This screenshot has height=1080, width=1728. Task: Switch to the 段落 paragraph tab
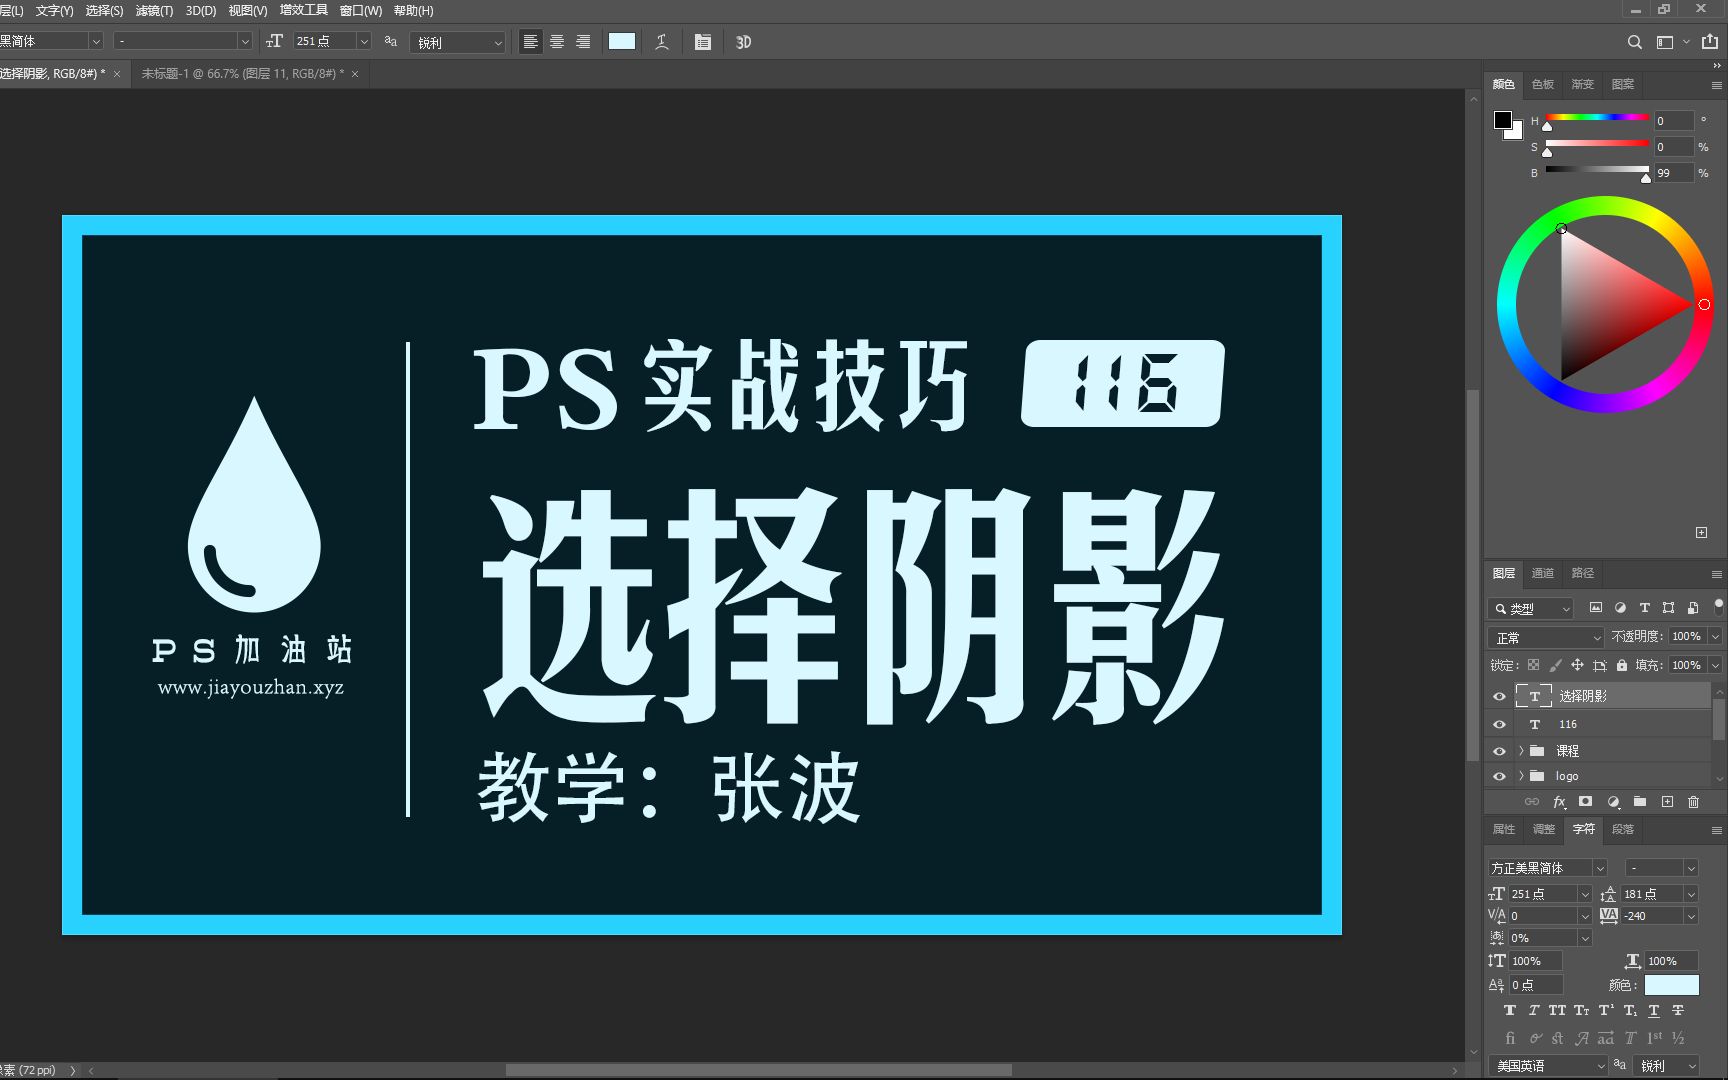click(1623, 829)
